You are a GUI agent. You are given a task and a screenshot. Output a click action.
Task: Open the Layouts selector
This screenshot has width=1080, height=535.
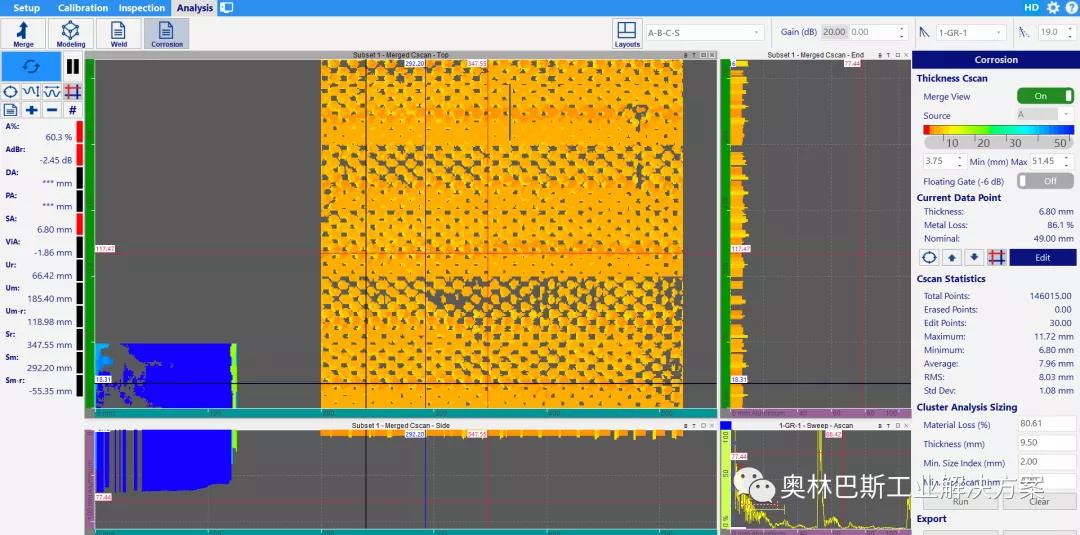627,34
